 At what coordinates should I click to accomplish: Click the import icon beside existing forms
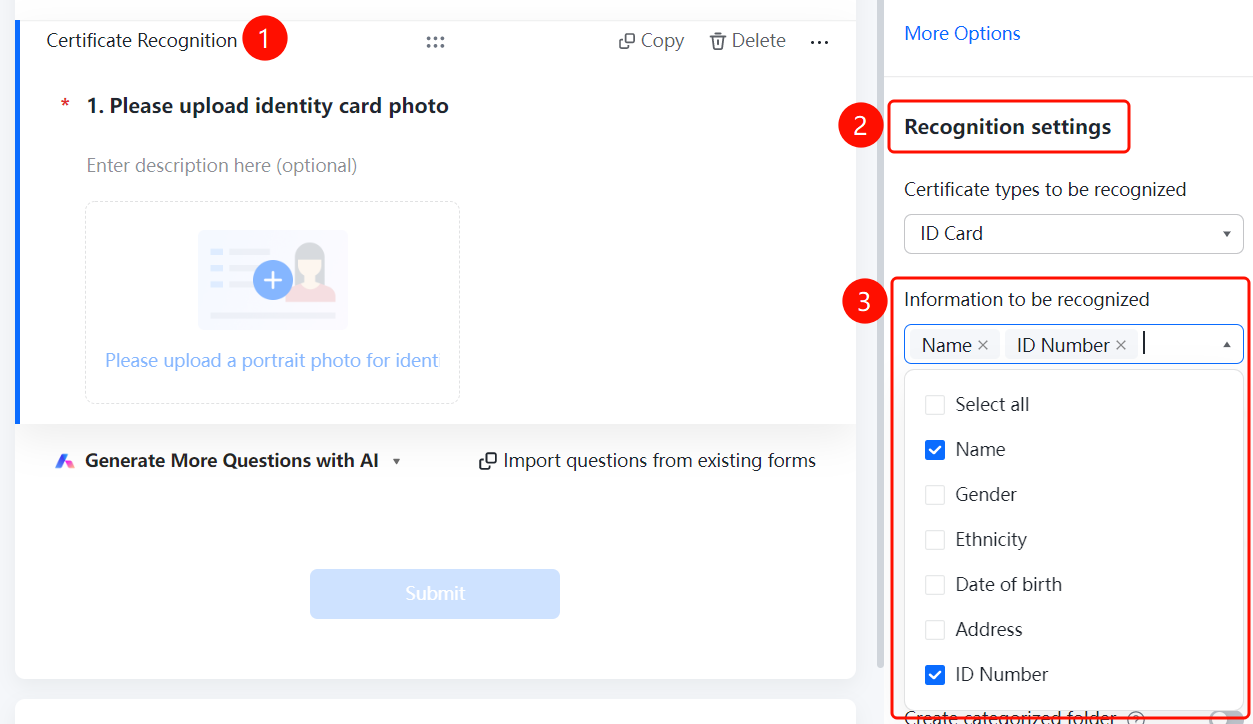488,461
